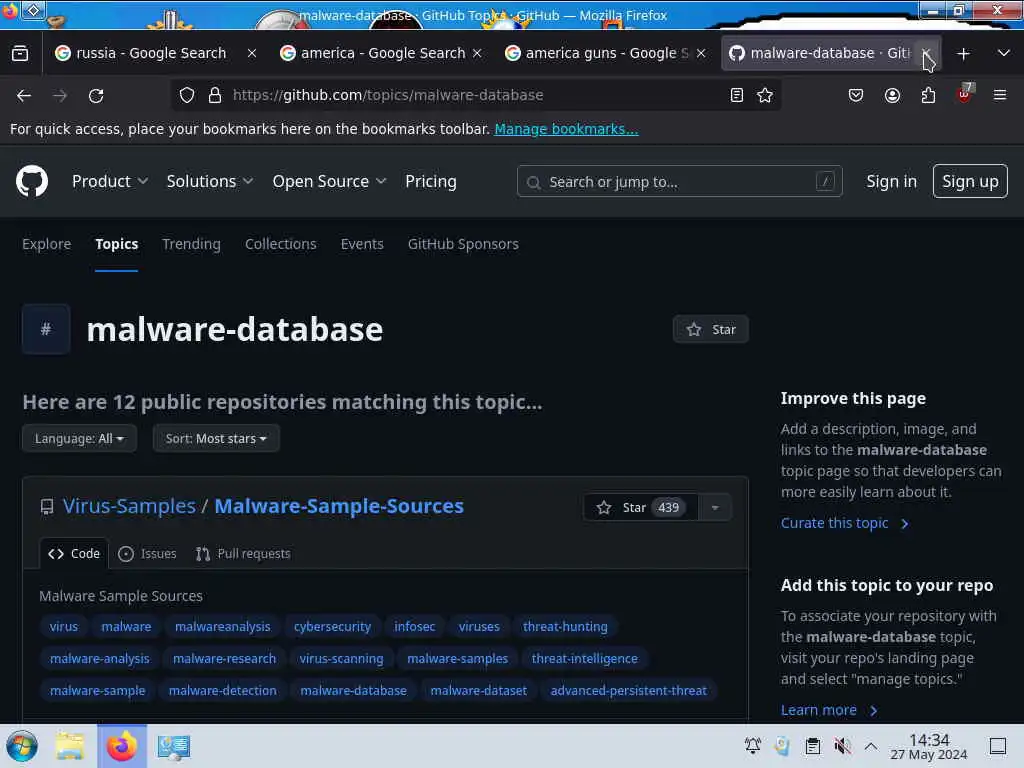This screenshot has width=1024, height=768.
Task: Close the russia Google Search tab
Action: [x=252, y=54]
